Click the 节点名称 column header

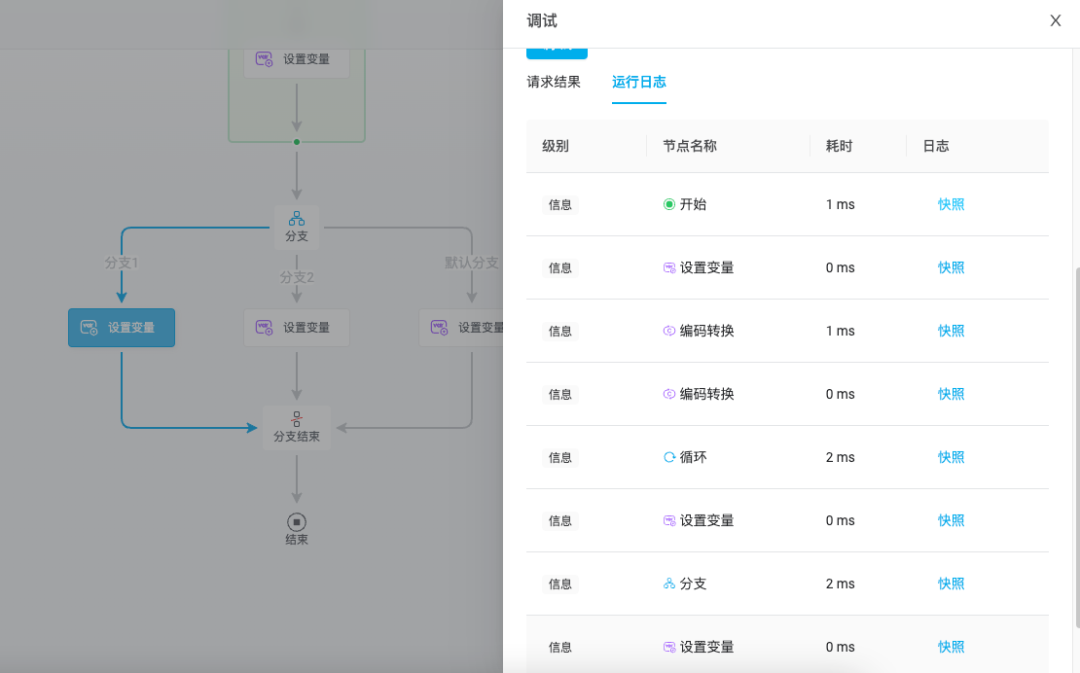[689, 146]
